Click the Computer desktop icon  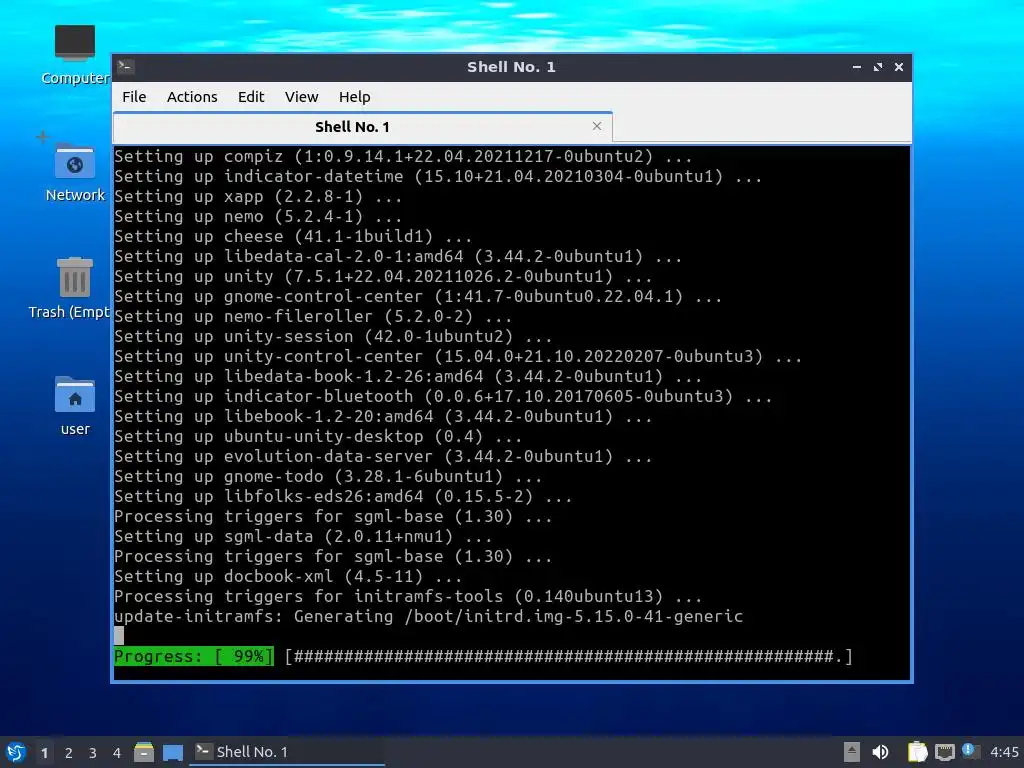74,54
